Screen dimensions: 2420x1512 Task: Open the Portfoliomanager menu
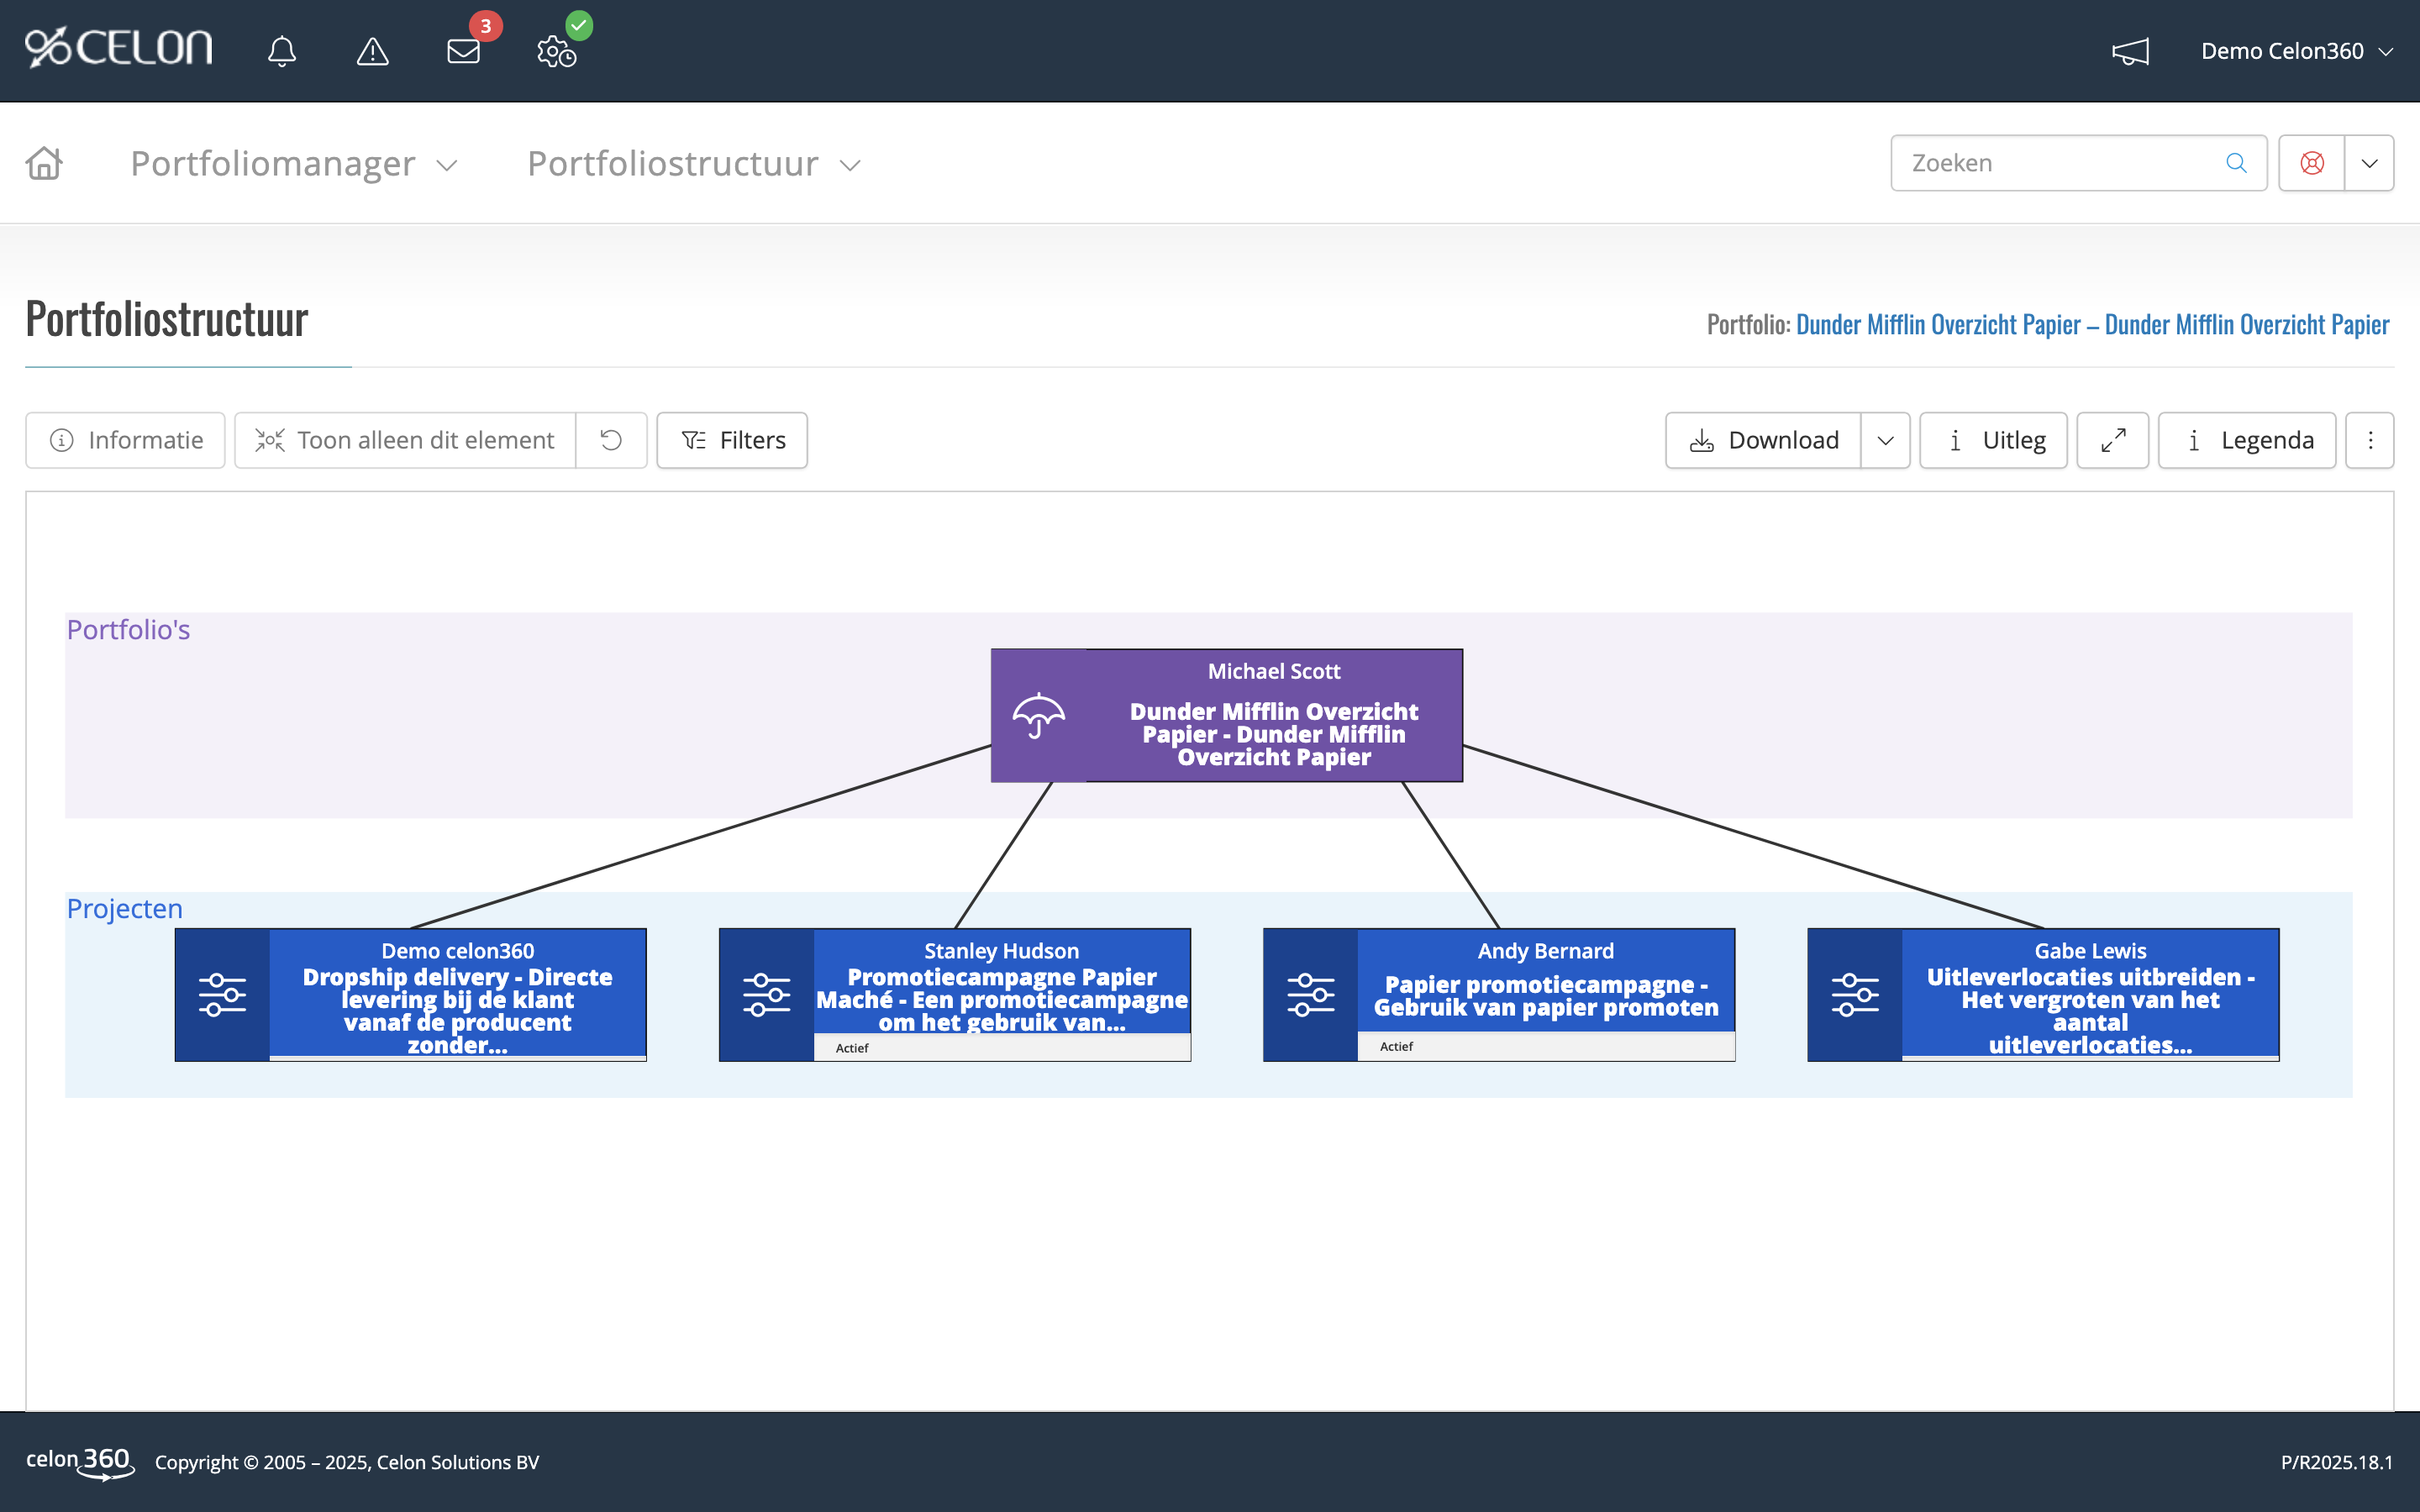pos(293,163)
